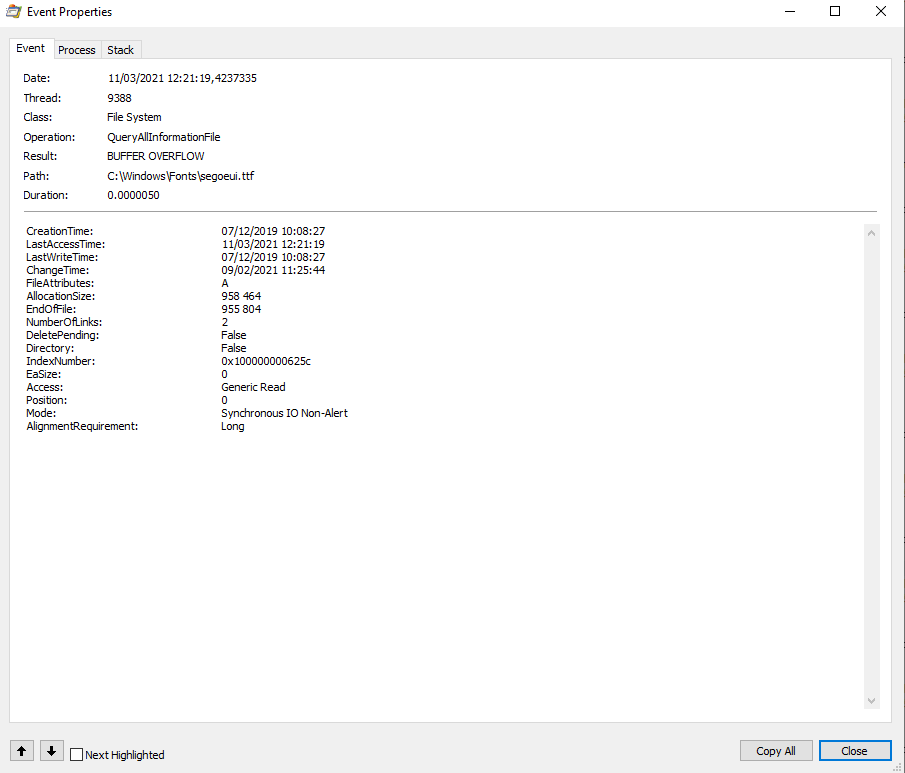Viewport: 905px width, 773px height.
Task: Maximize the Event Properties window
Action: click(x=835, y=12)
